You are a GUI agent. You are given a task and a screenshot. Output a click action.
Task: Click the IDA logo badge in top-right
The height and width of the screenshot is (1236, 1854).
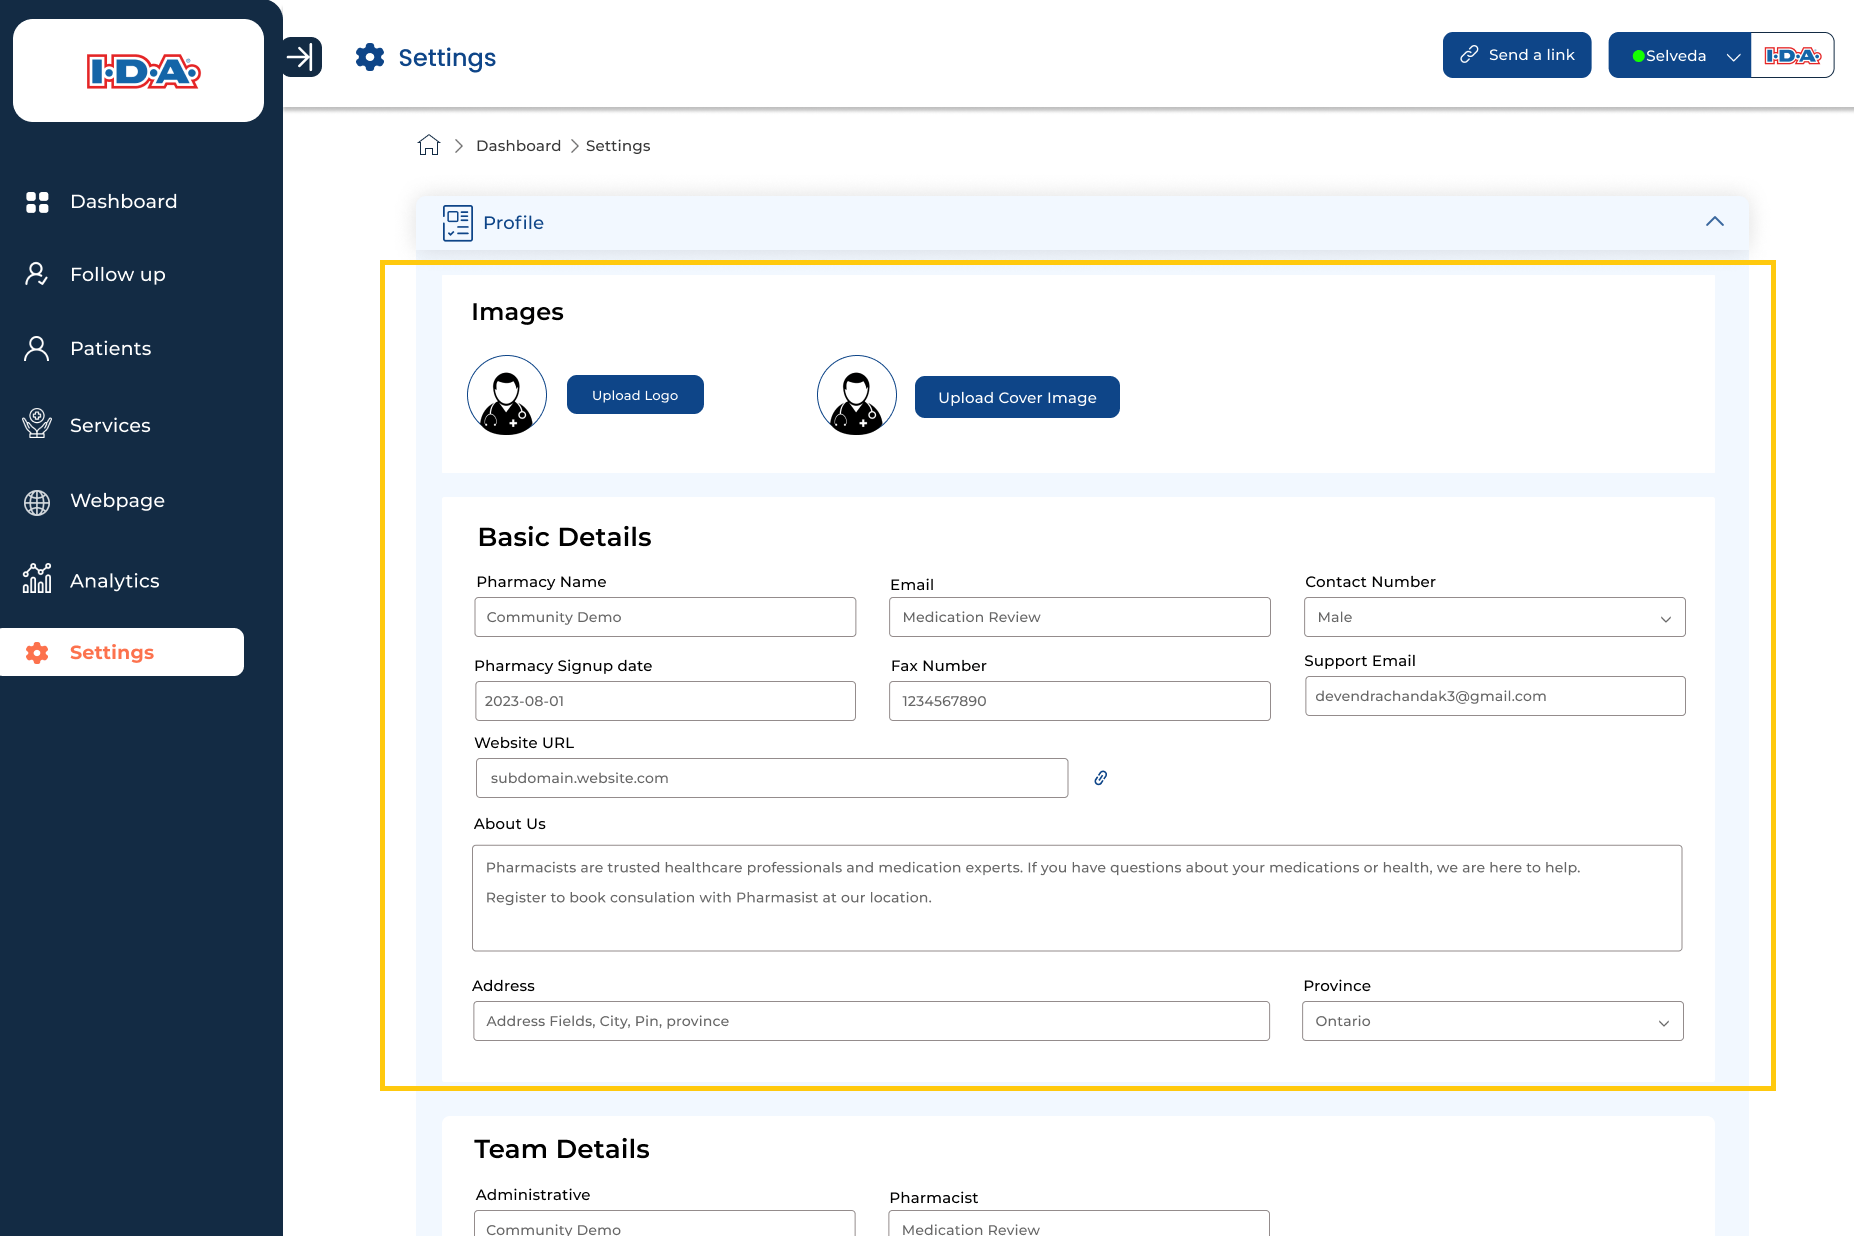[1792, 56]
